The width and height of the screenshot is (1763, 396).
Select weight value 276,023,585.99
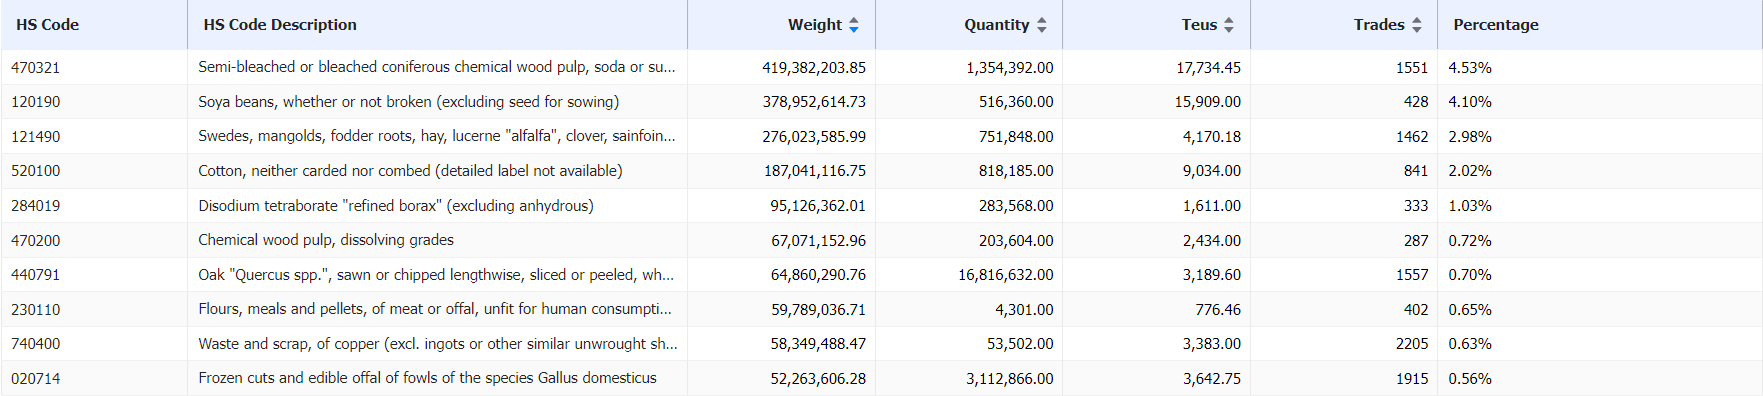(x=814, y=137)
